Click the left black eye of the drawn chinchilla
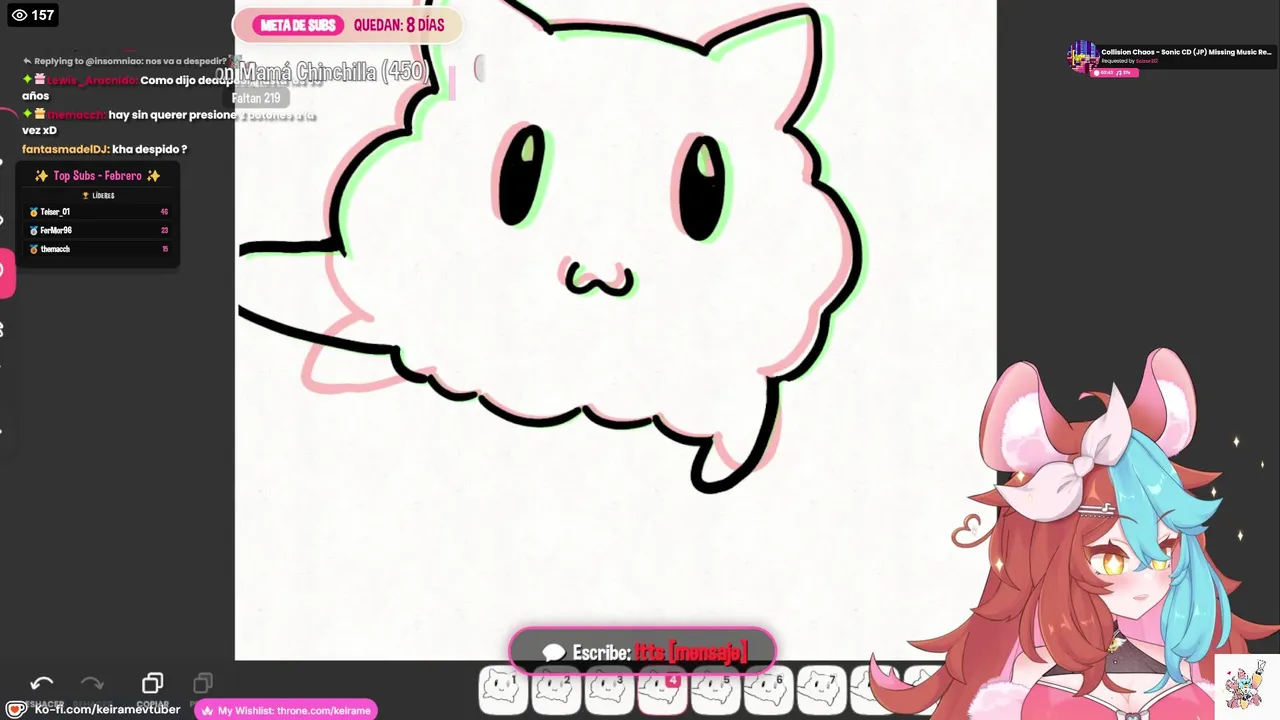1280x720 pixels. pos(521,176)
